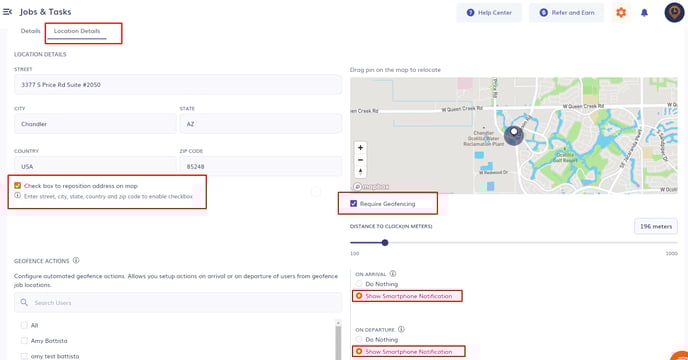Click the map zoom out button
Image resolution: width=688 pixels, height=360 pixels.
pyautogui.click(x=360, y=160)
